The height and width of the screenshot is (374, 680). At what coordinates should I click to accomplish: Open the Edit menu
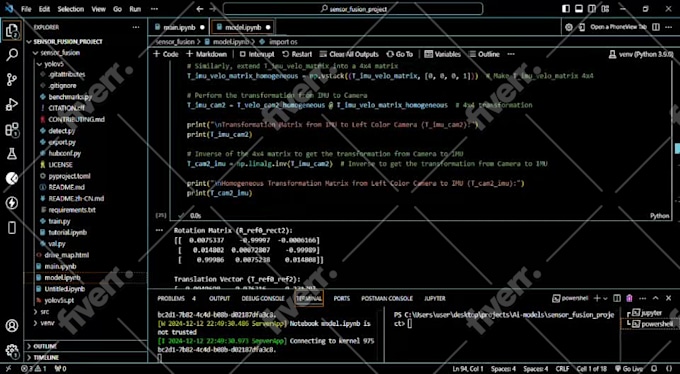pyautogui.click(x=44, y=9)
